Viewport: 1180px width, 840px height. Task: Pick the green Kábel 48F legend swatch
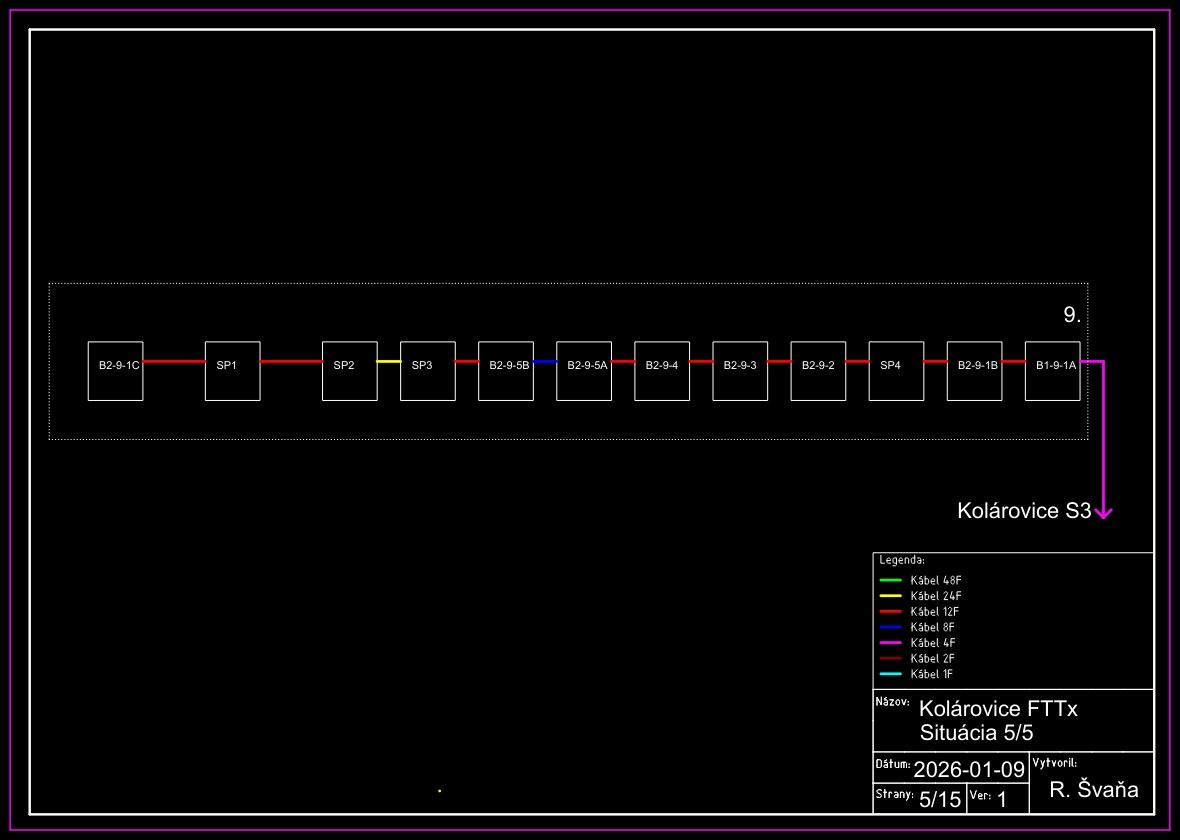pos(891,580)
